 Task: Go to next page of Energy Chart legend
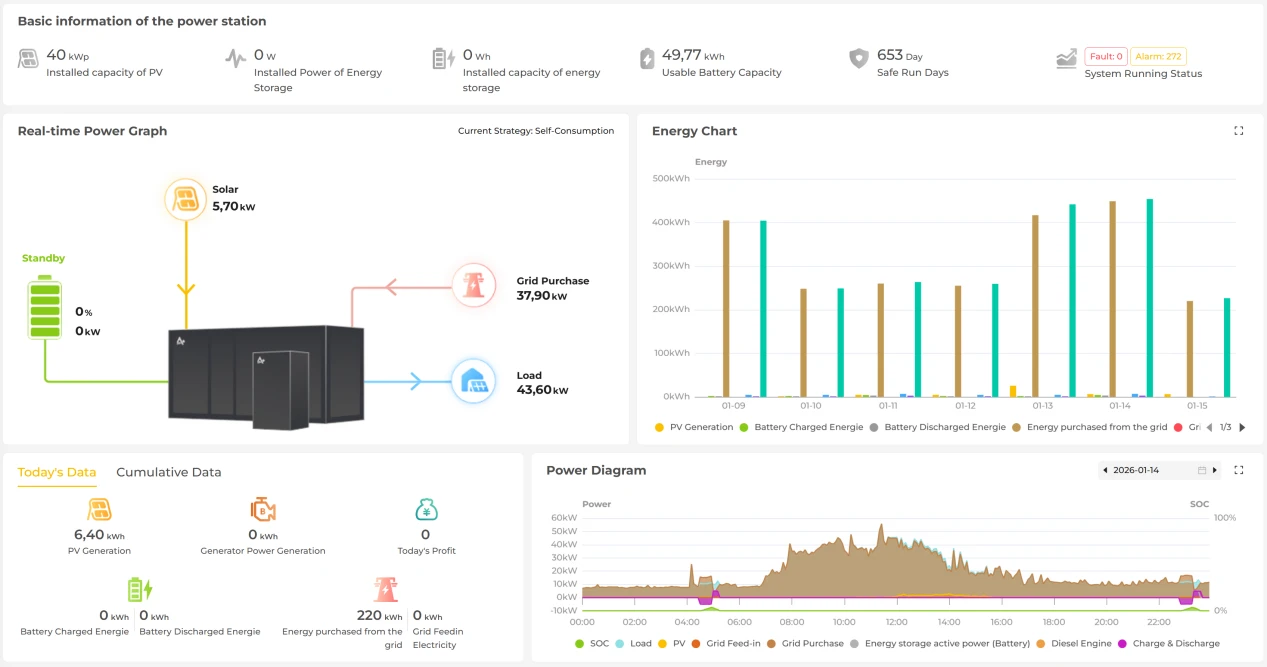pos(1242,427)
